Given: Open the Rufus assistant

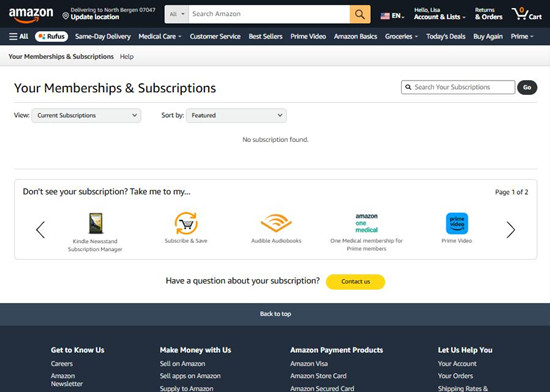Looking at the screenshot, I should coord(52,36).
